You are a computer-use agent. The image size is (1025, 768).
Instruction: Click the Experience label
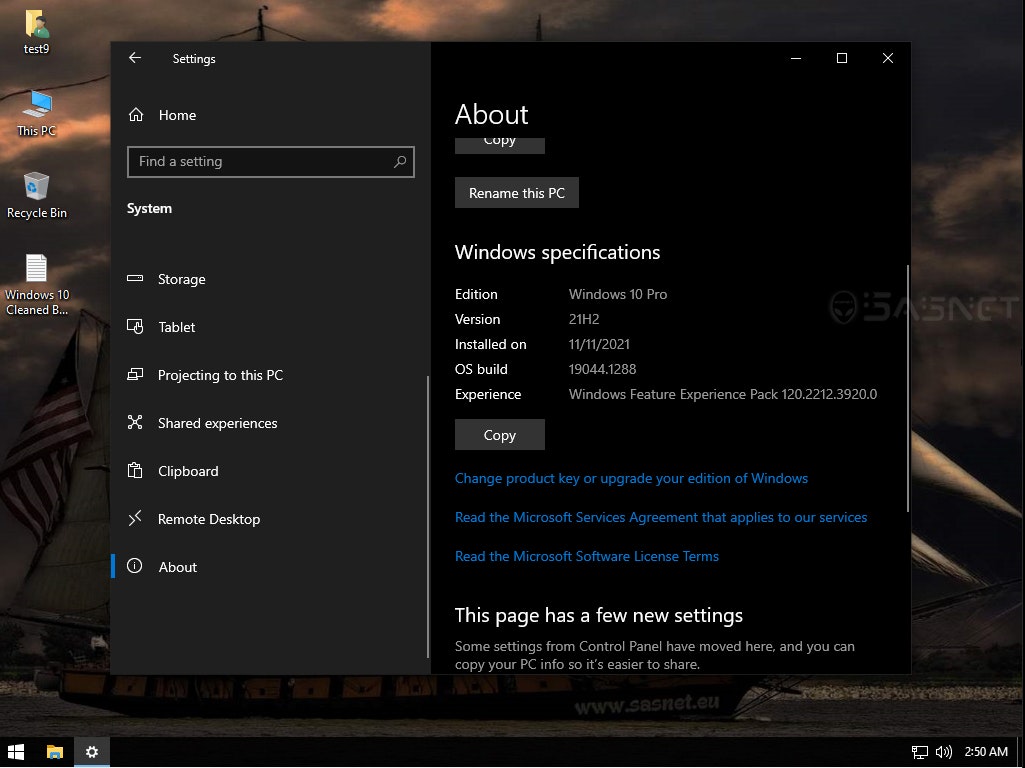pyautogui.click(x=488, y=394)
